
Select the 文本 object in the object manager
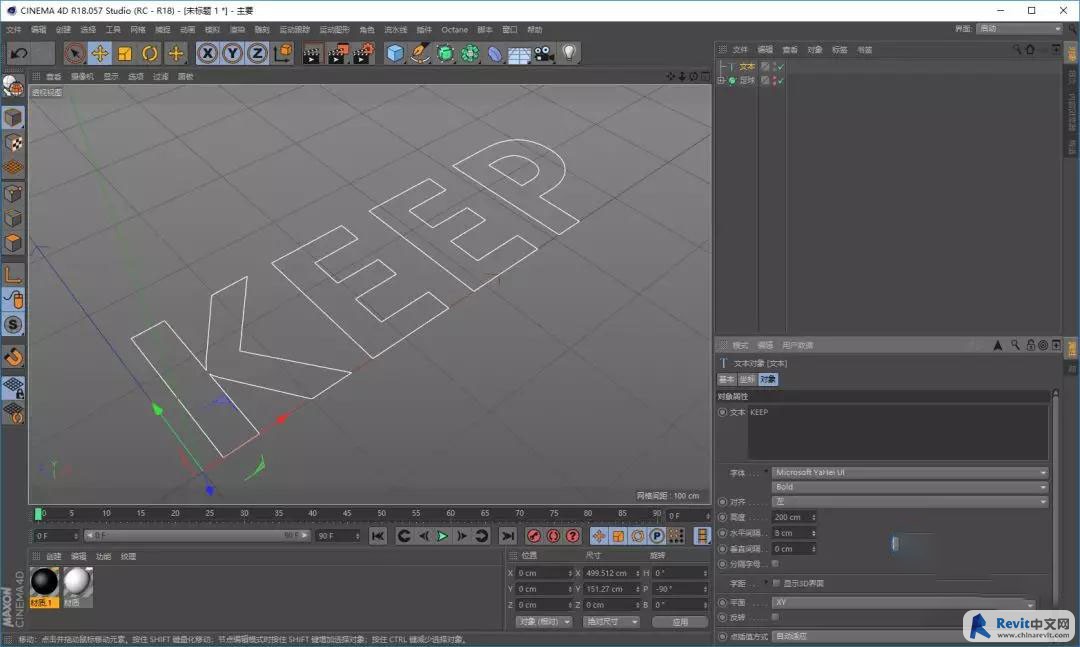point(747,67)
